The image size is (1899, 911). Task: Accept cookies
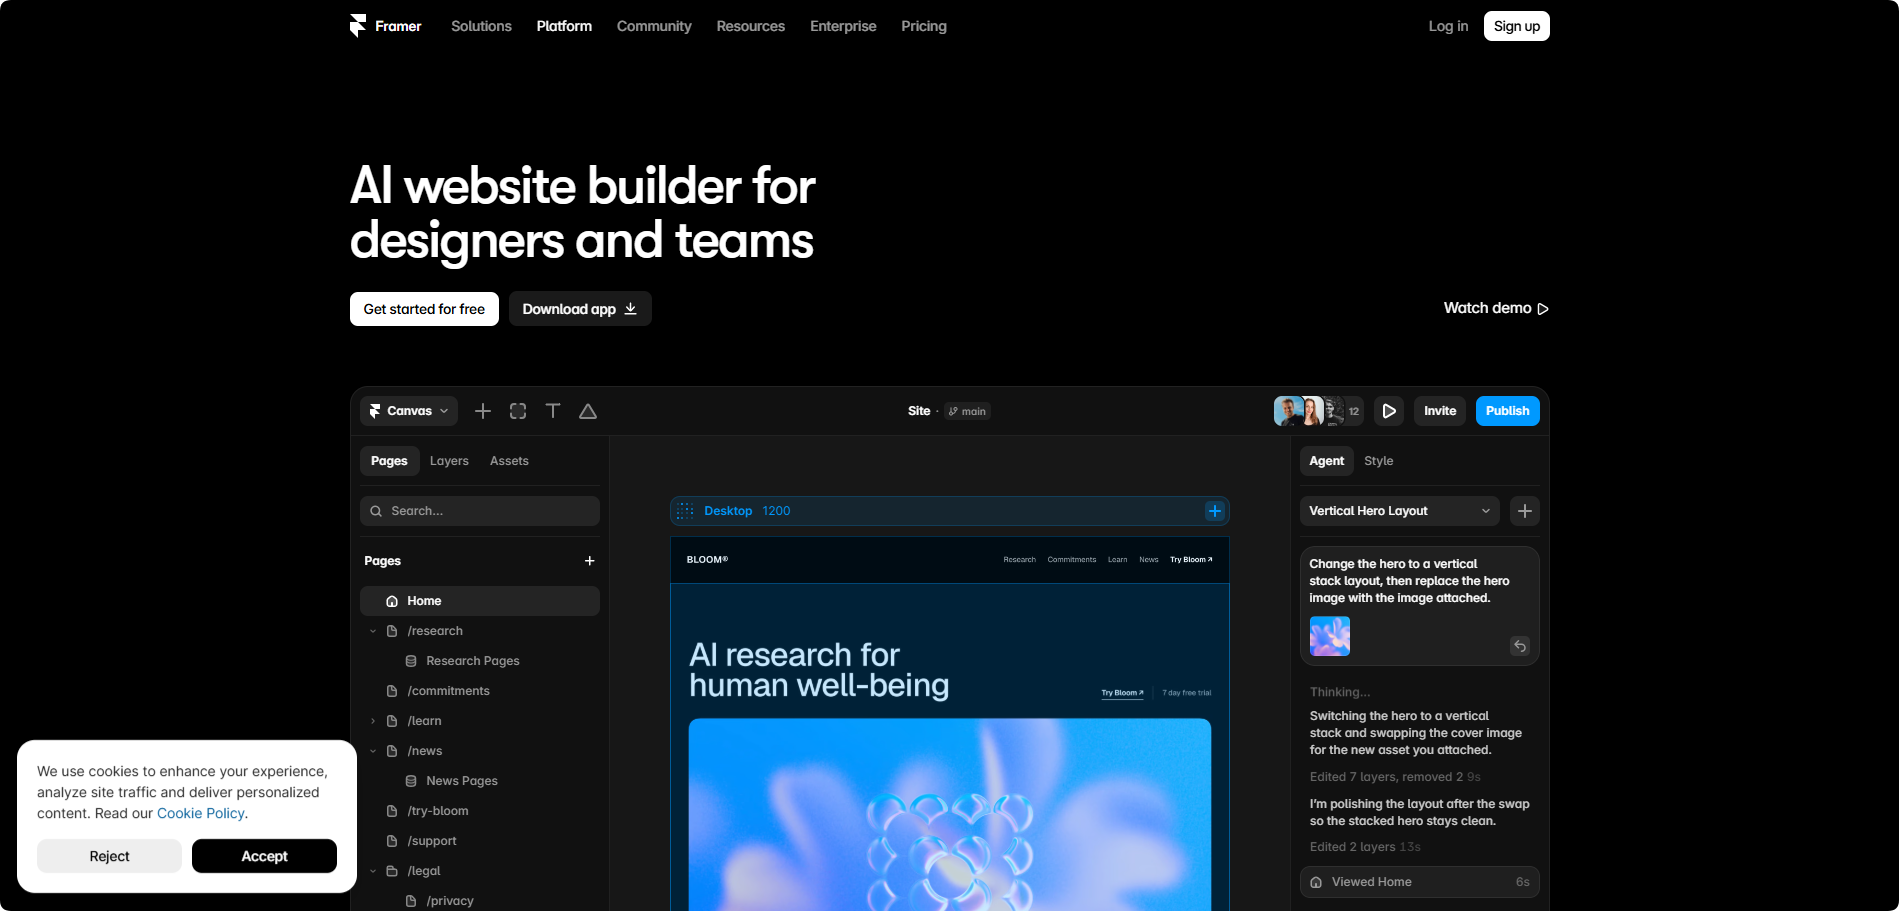pos(264,856)
